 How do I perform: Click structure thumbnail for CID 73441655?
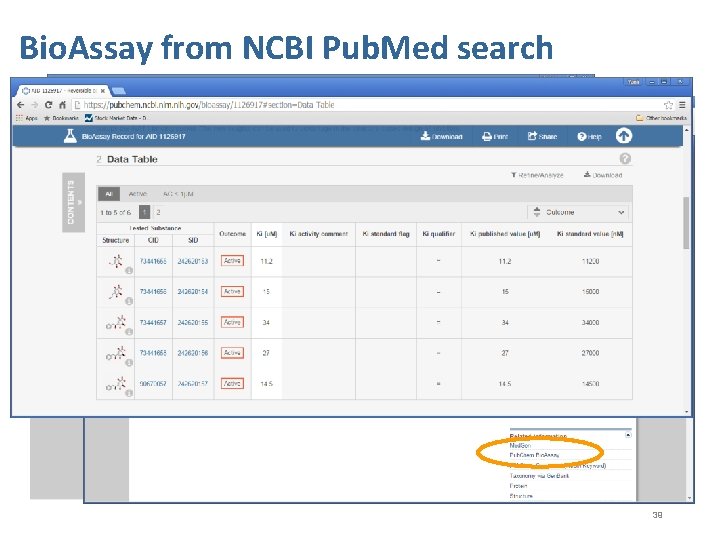116,261
